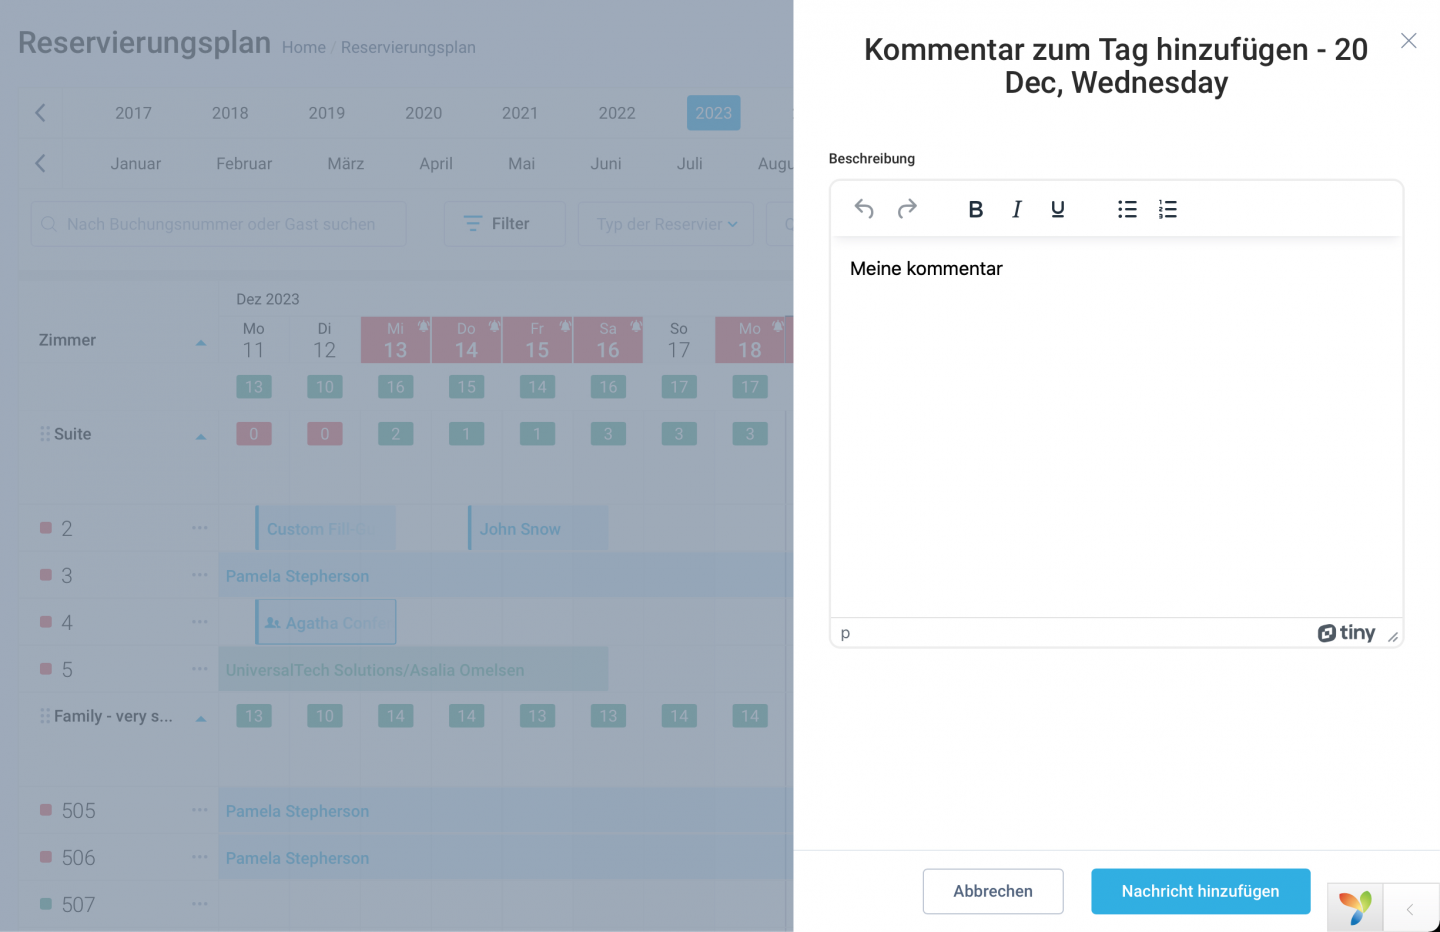Select year 2018 tab
This screenshot has height=932, width=1440.
coord(230,113)
